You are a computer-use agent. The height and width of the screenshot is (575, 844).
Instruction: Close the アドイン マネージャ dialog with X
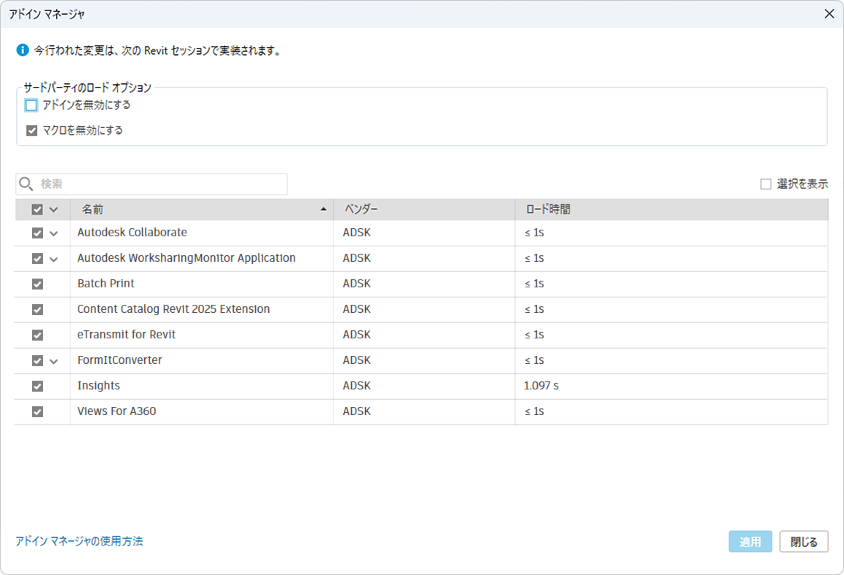829,14
